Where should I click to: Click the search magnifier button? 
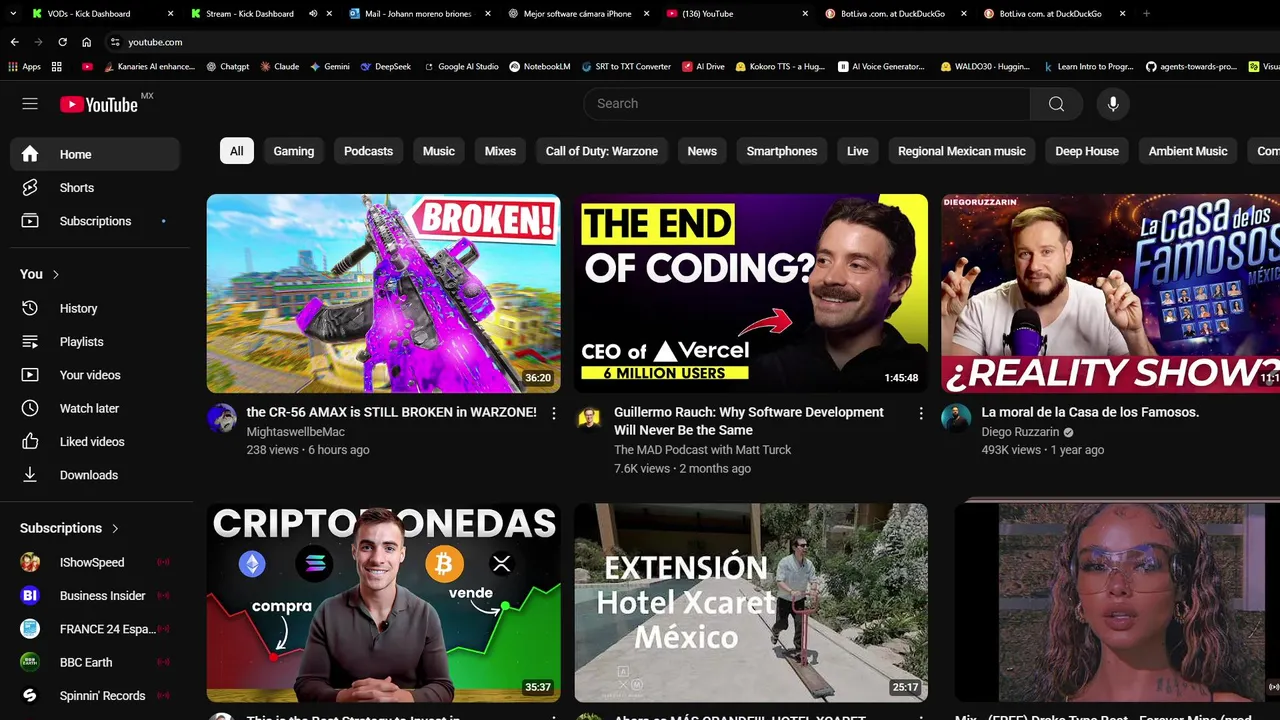tap(1056, 104)
